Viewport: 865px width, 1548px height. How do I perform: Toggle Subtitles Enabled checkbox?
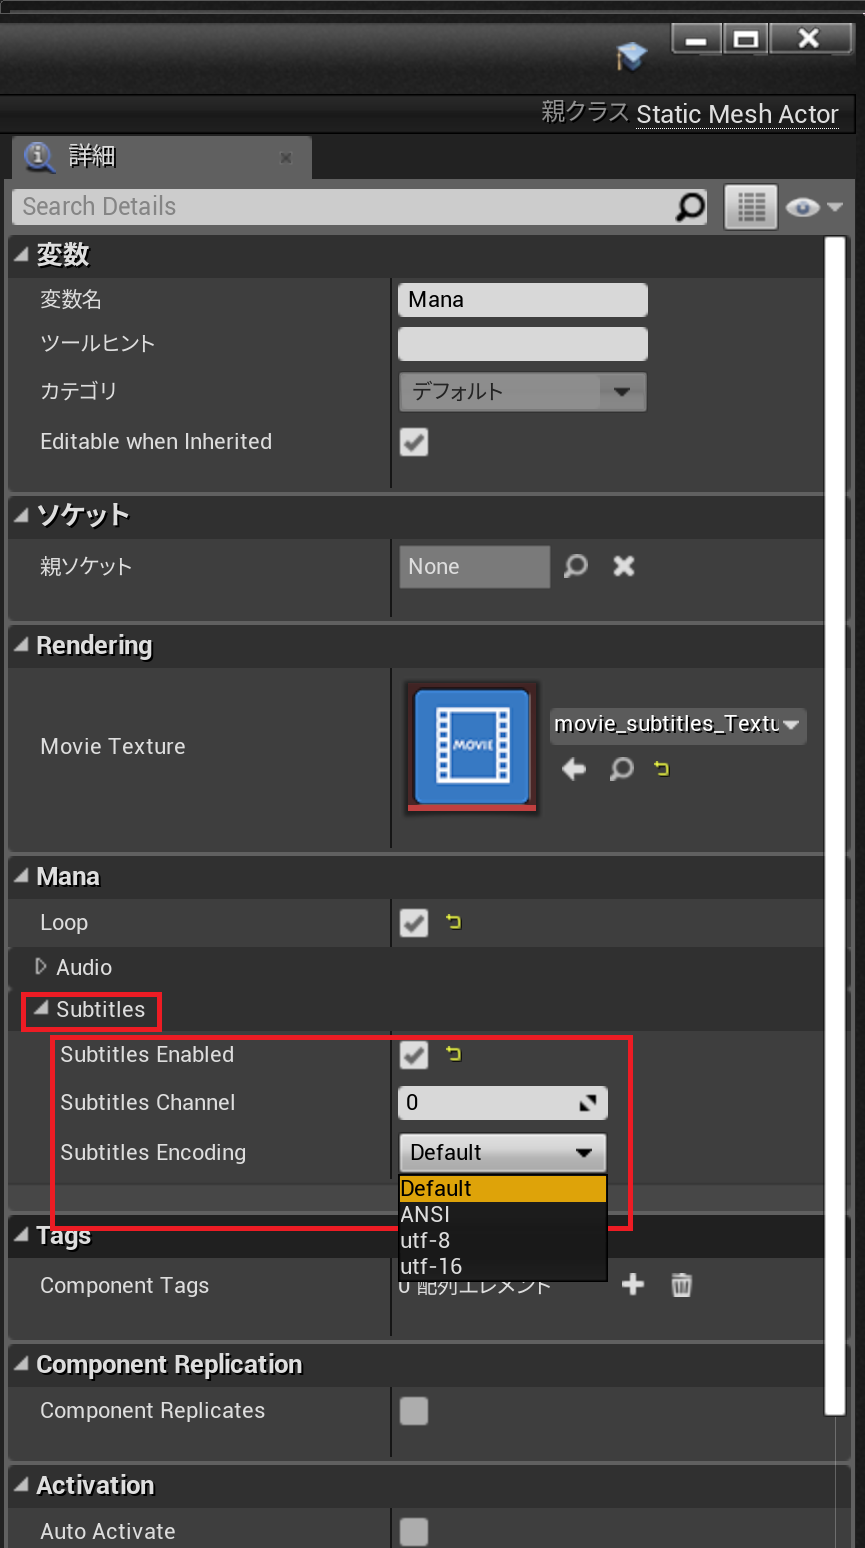pyautogui.click(x=414, y=1054)
